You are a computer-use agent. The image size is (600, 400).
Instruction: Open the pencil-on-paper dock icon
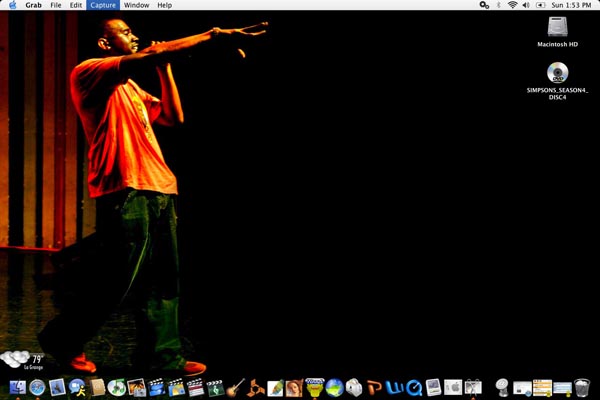[275, 388]
